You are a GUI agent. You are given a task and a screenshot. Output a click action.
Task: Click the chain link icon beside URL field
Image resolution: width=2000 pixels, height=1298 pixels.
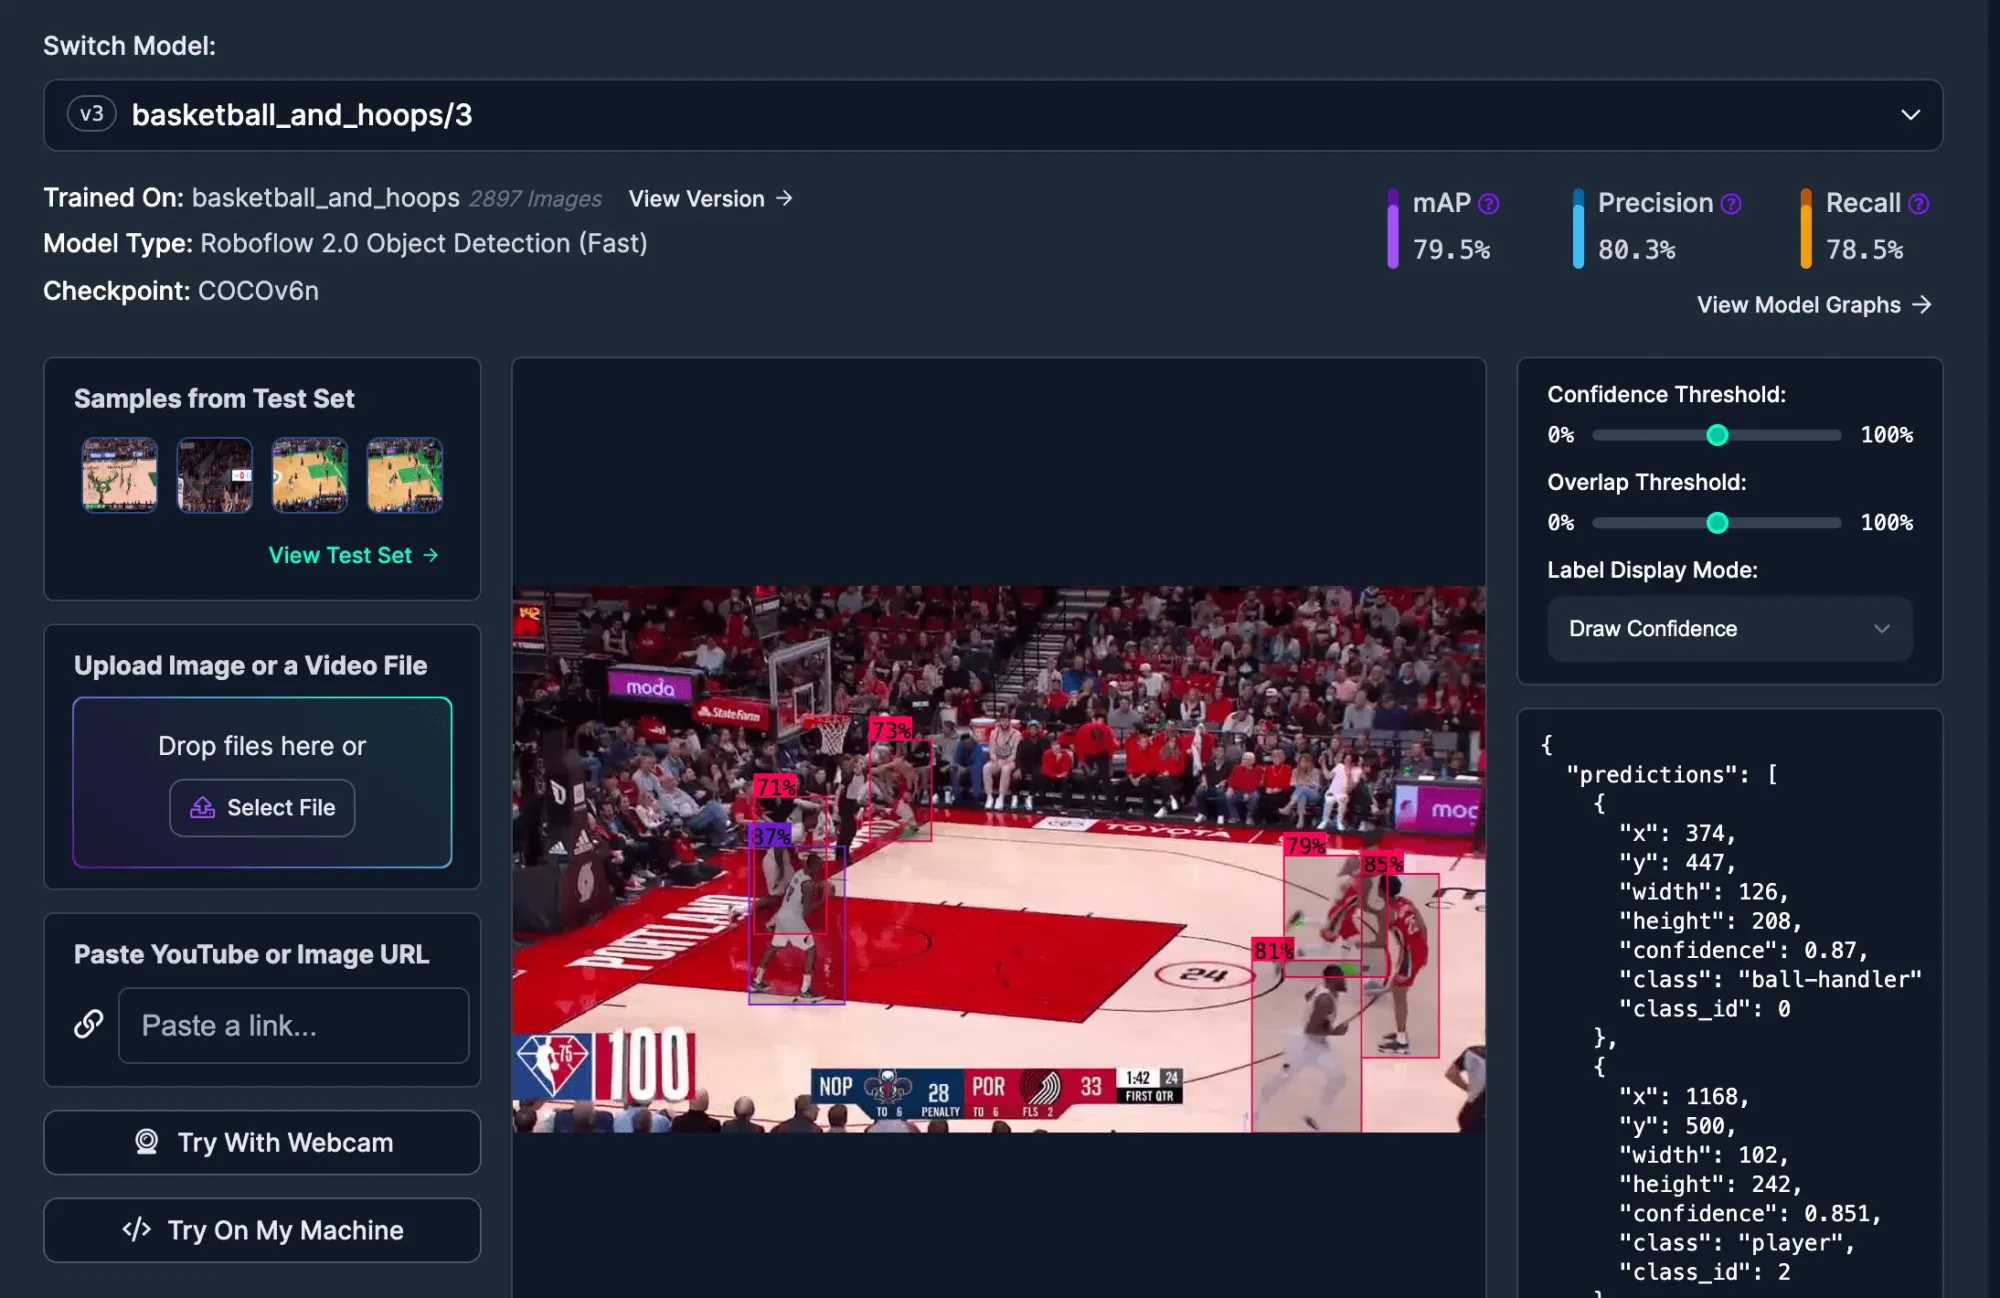pyautogui.click(x=89, y=1024)
